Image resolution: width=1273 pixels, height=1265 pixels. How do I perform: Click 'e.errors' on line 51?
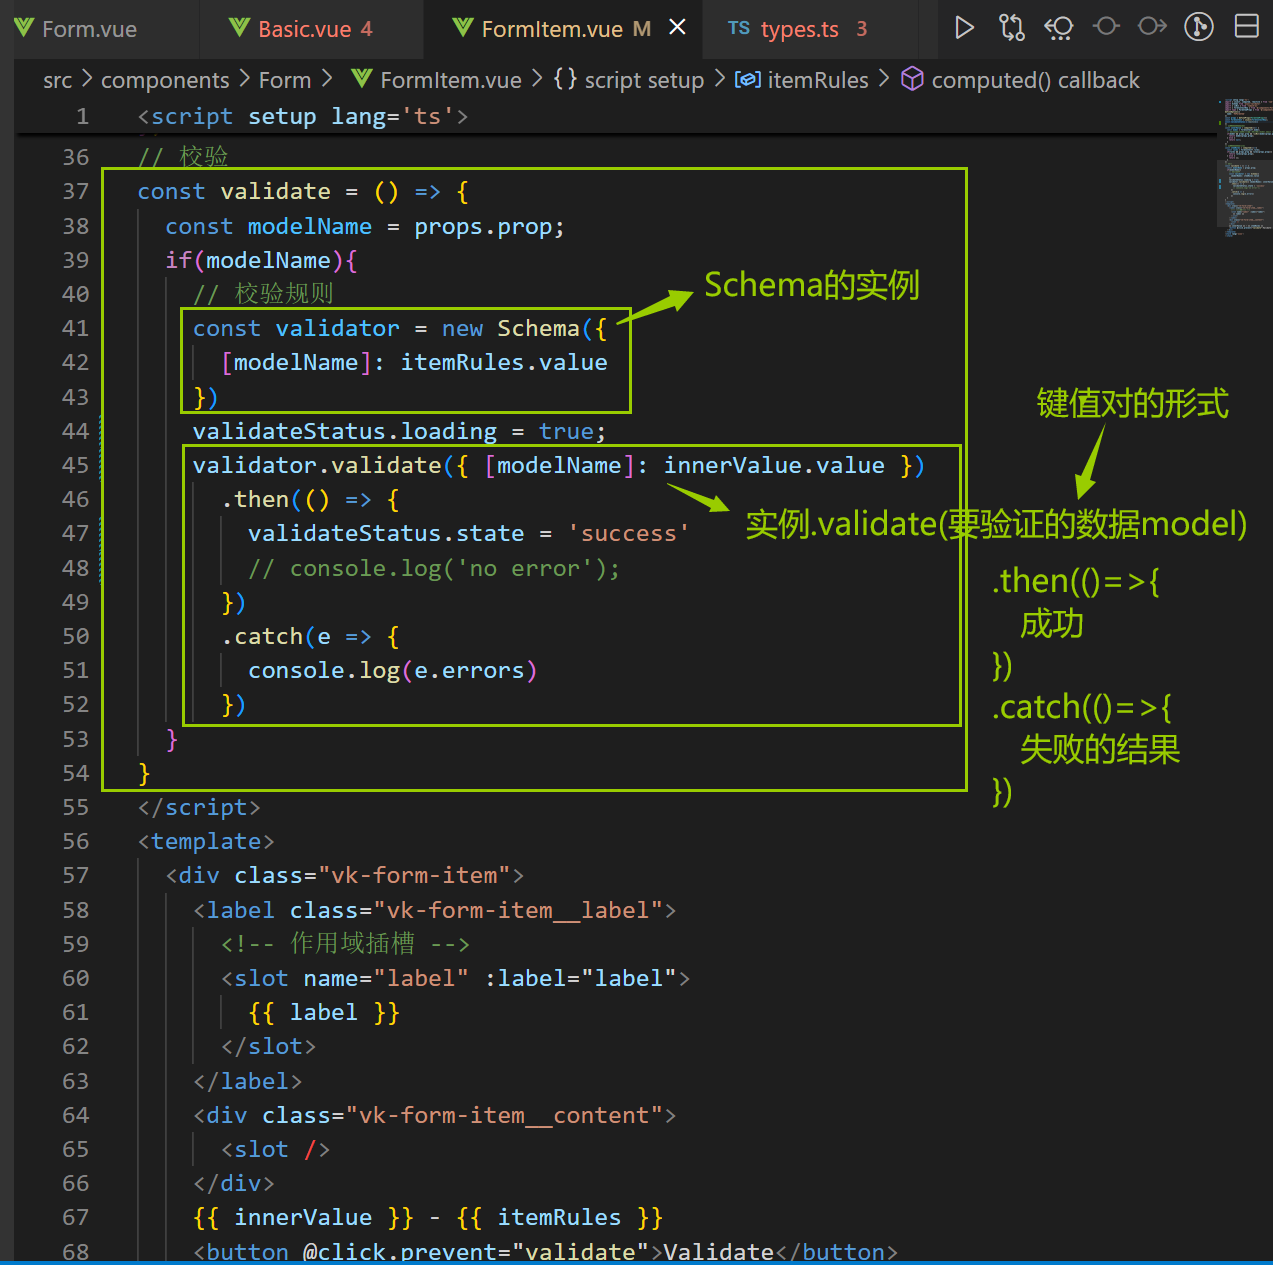[469, 670]
